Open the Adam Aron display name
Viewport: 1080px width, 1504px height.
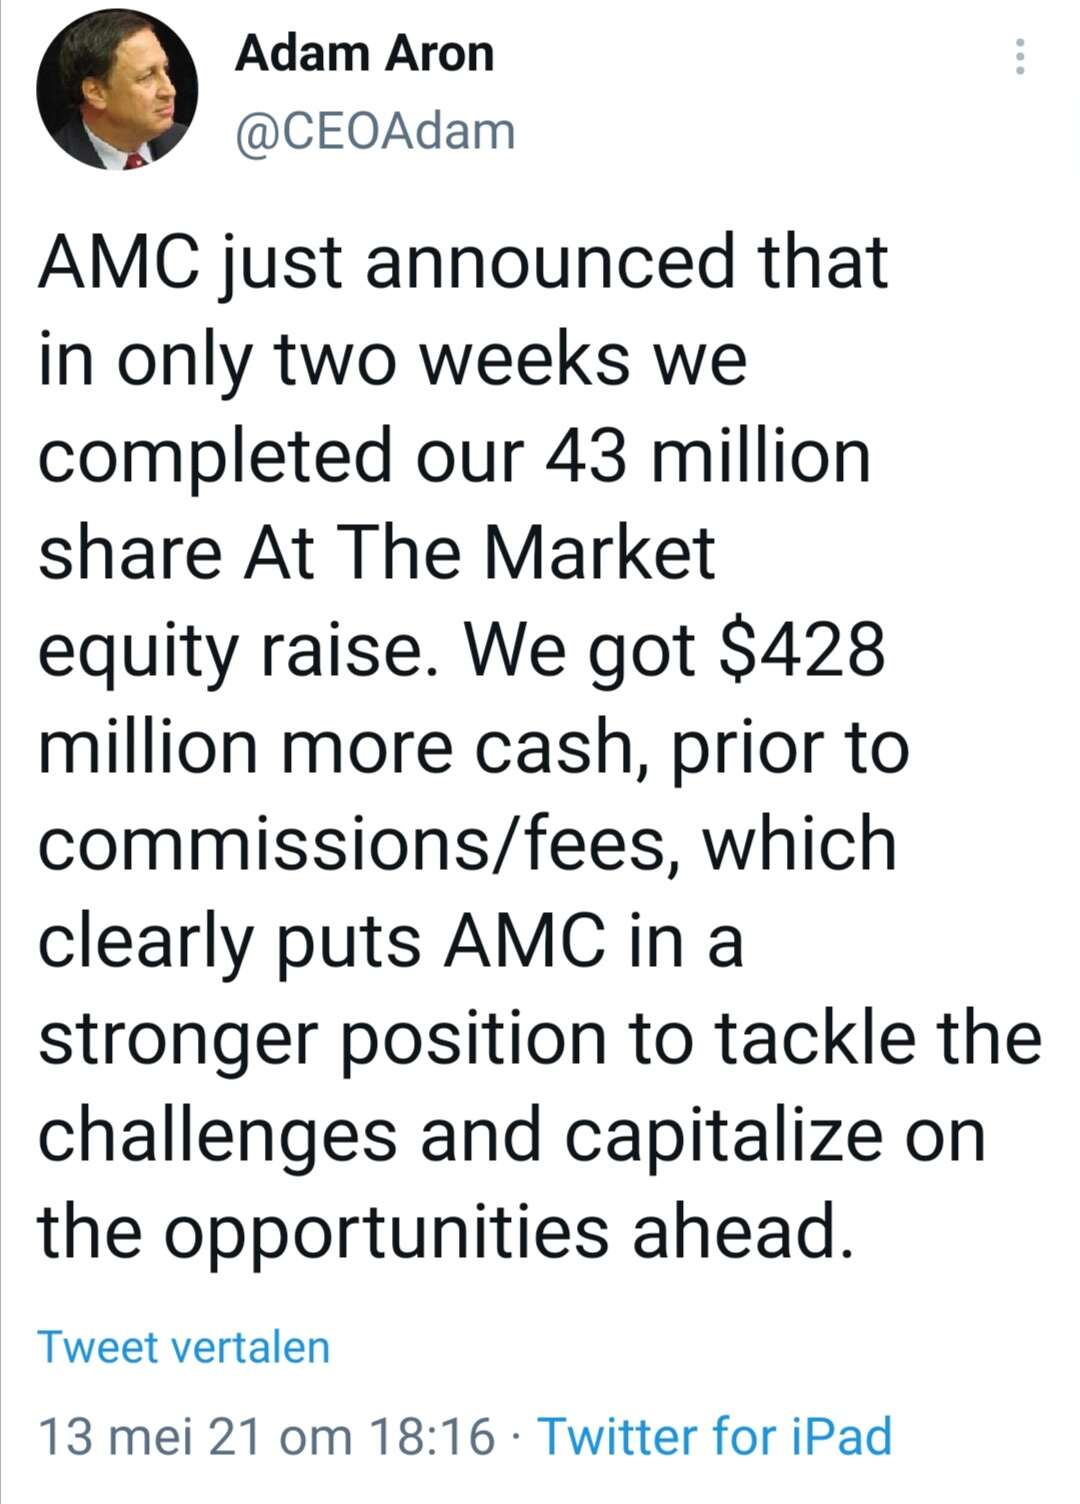click(364, 53)
